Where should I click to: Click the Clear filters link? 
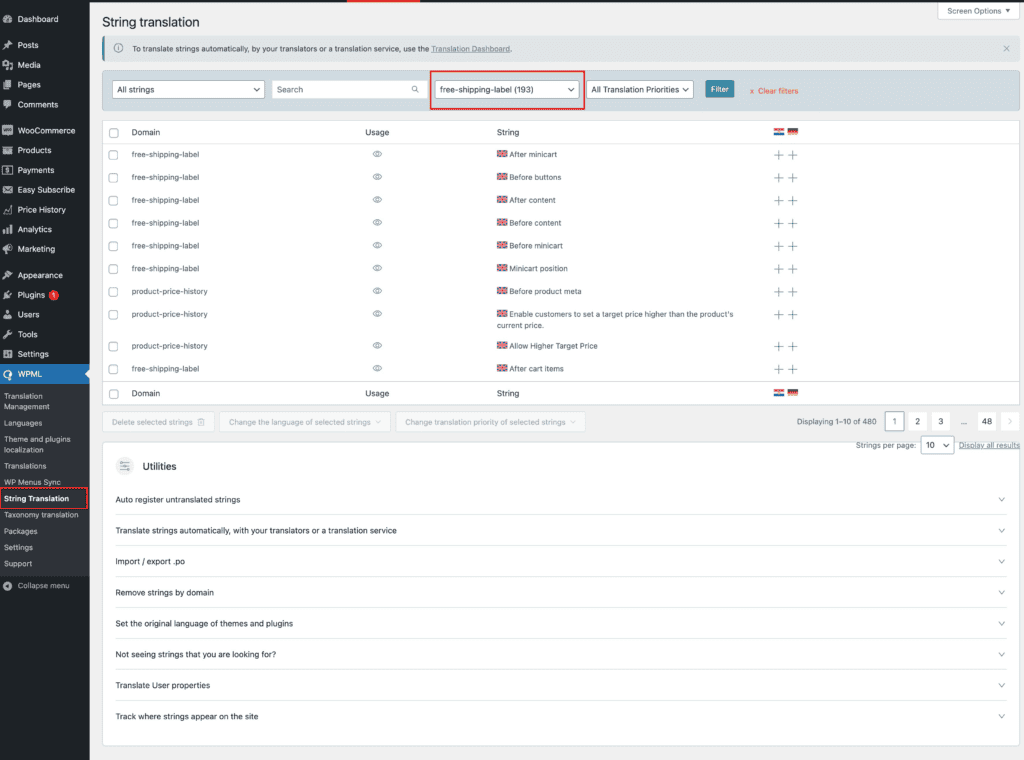[777, 91]
